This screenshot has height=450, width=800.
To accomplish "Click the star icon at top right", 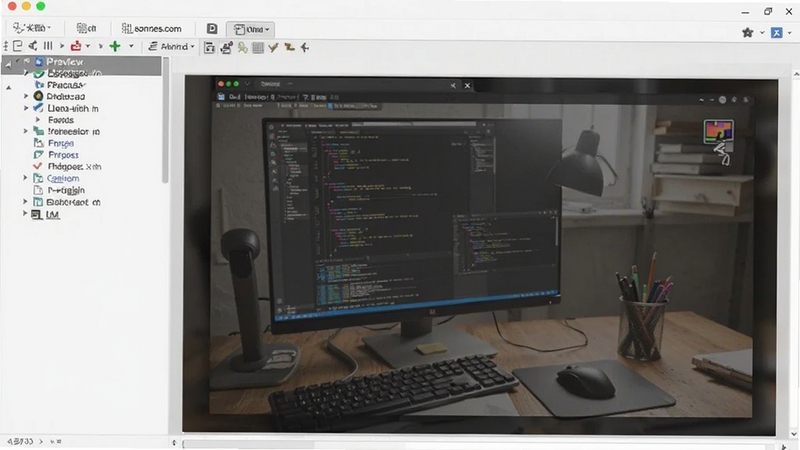I will coord(747,33).
